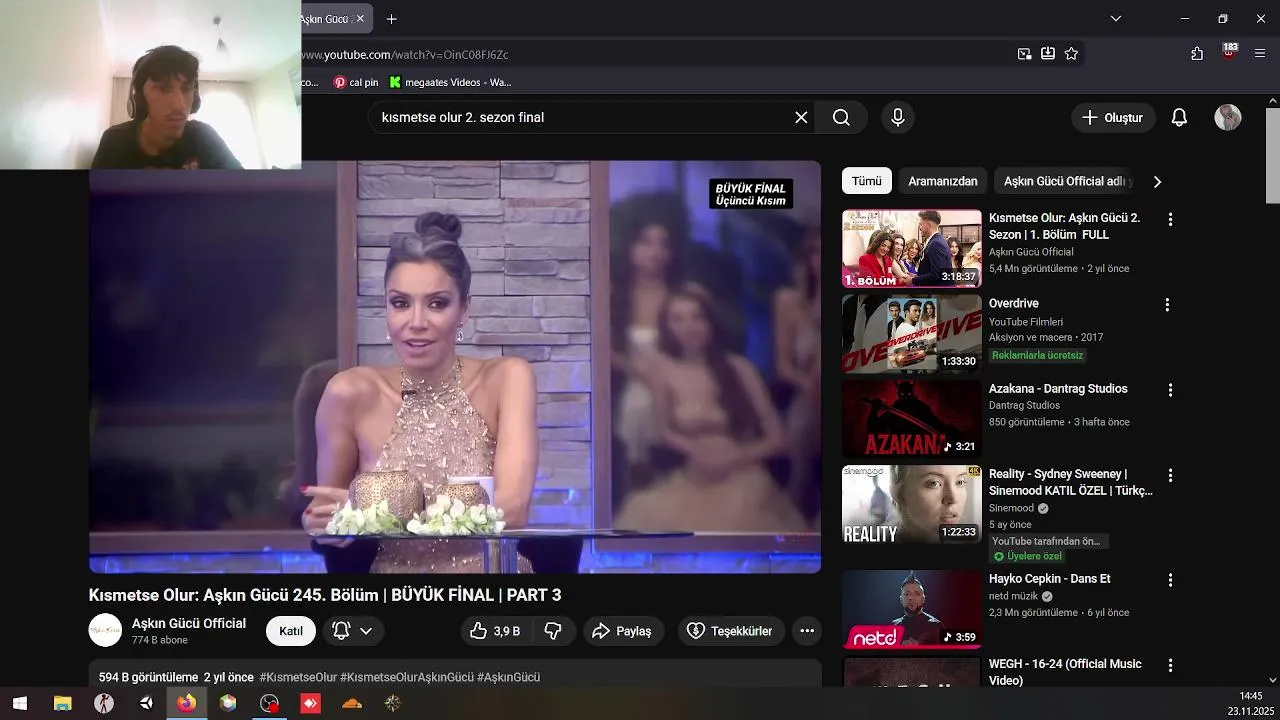The height and width of the screenshot is (720, 1280).
Task: Open the cal pin bookmark
Action: (x=356, y=82)
